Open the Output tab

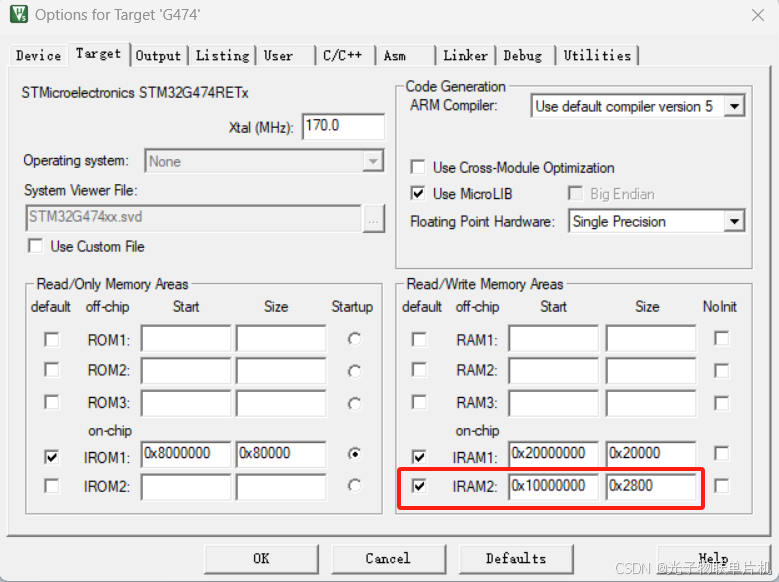pos(158,55)
